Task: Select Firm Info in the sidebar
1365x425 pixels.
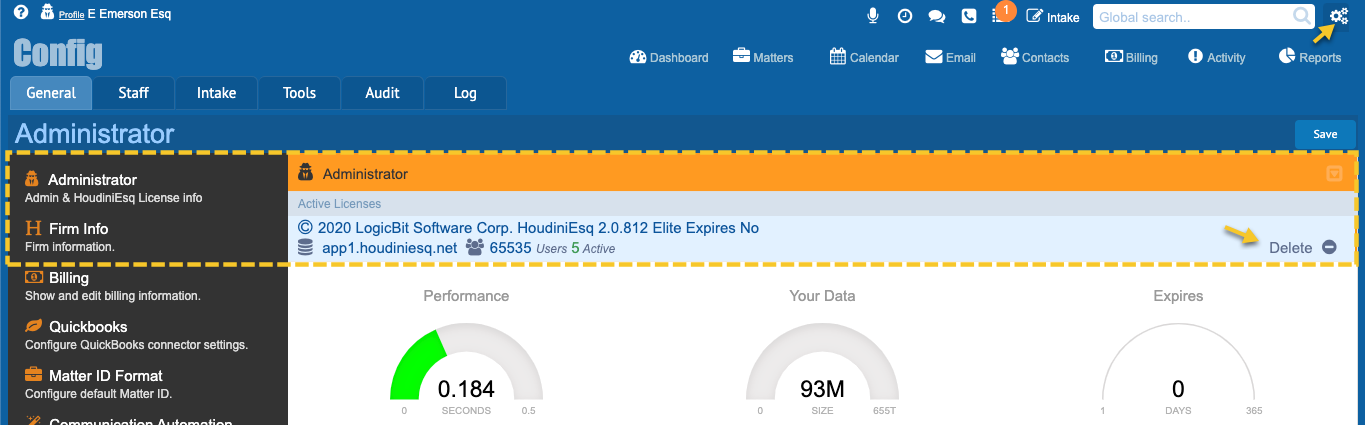Action: pos(147,236)
